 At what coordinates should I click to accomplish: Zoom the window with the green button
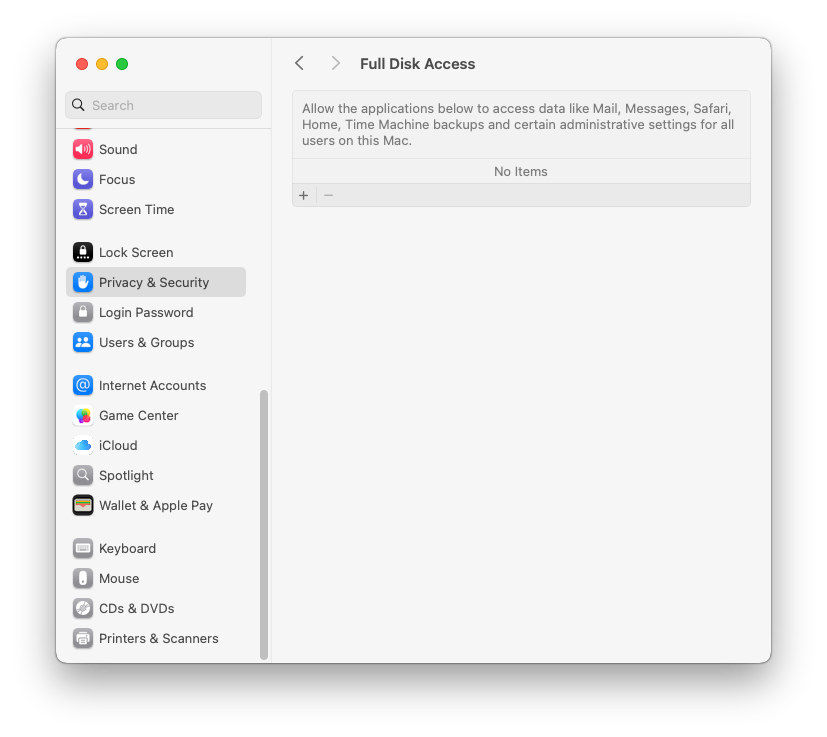[122, 64]
